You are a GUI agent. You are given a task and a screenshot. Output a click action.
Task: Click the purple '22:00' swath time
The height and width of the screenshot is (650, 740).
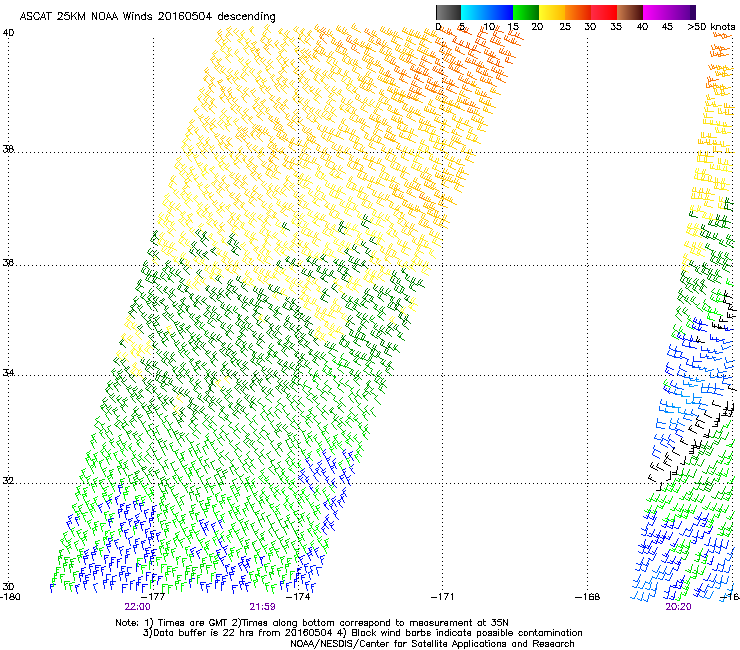137,607
